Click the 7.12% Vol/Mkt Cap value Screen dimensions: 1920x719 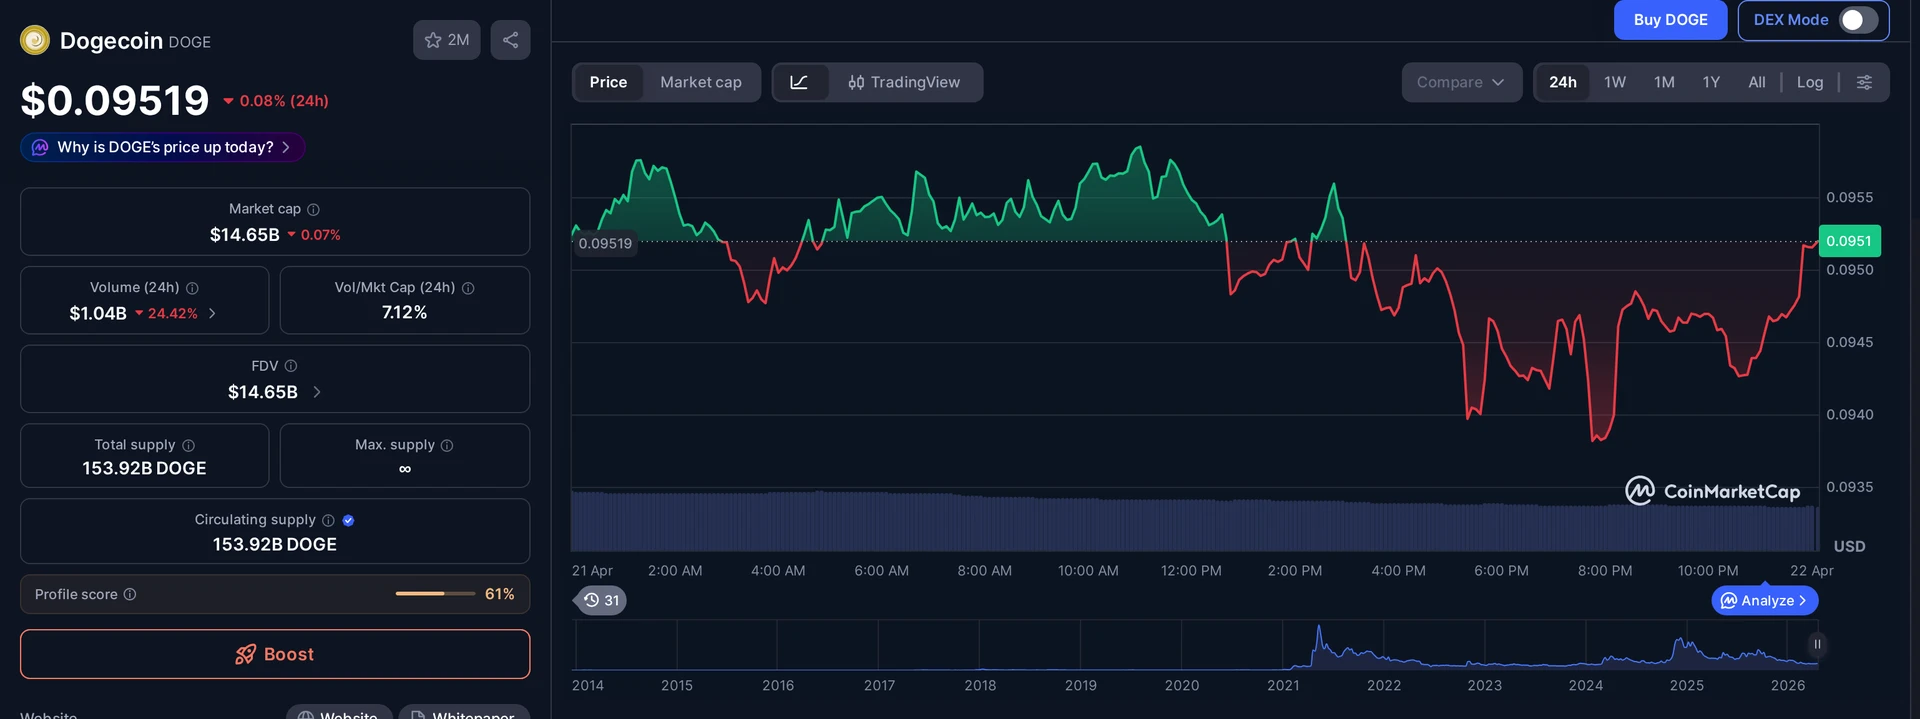pyautogui.click(x=404, y=313)
